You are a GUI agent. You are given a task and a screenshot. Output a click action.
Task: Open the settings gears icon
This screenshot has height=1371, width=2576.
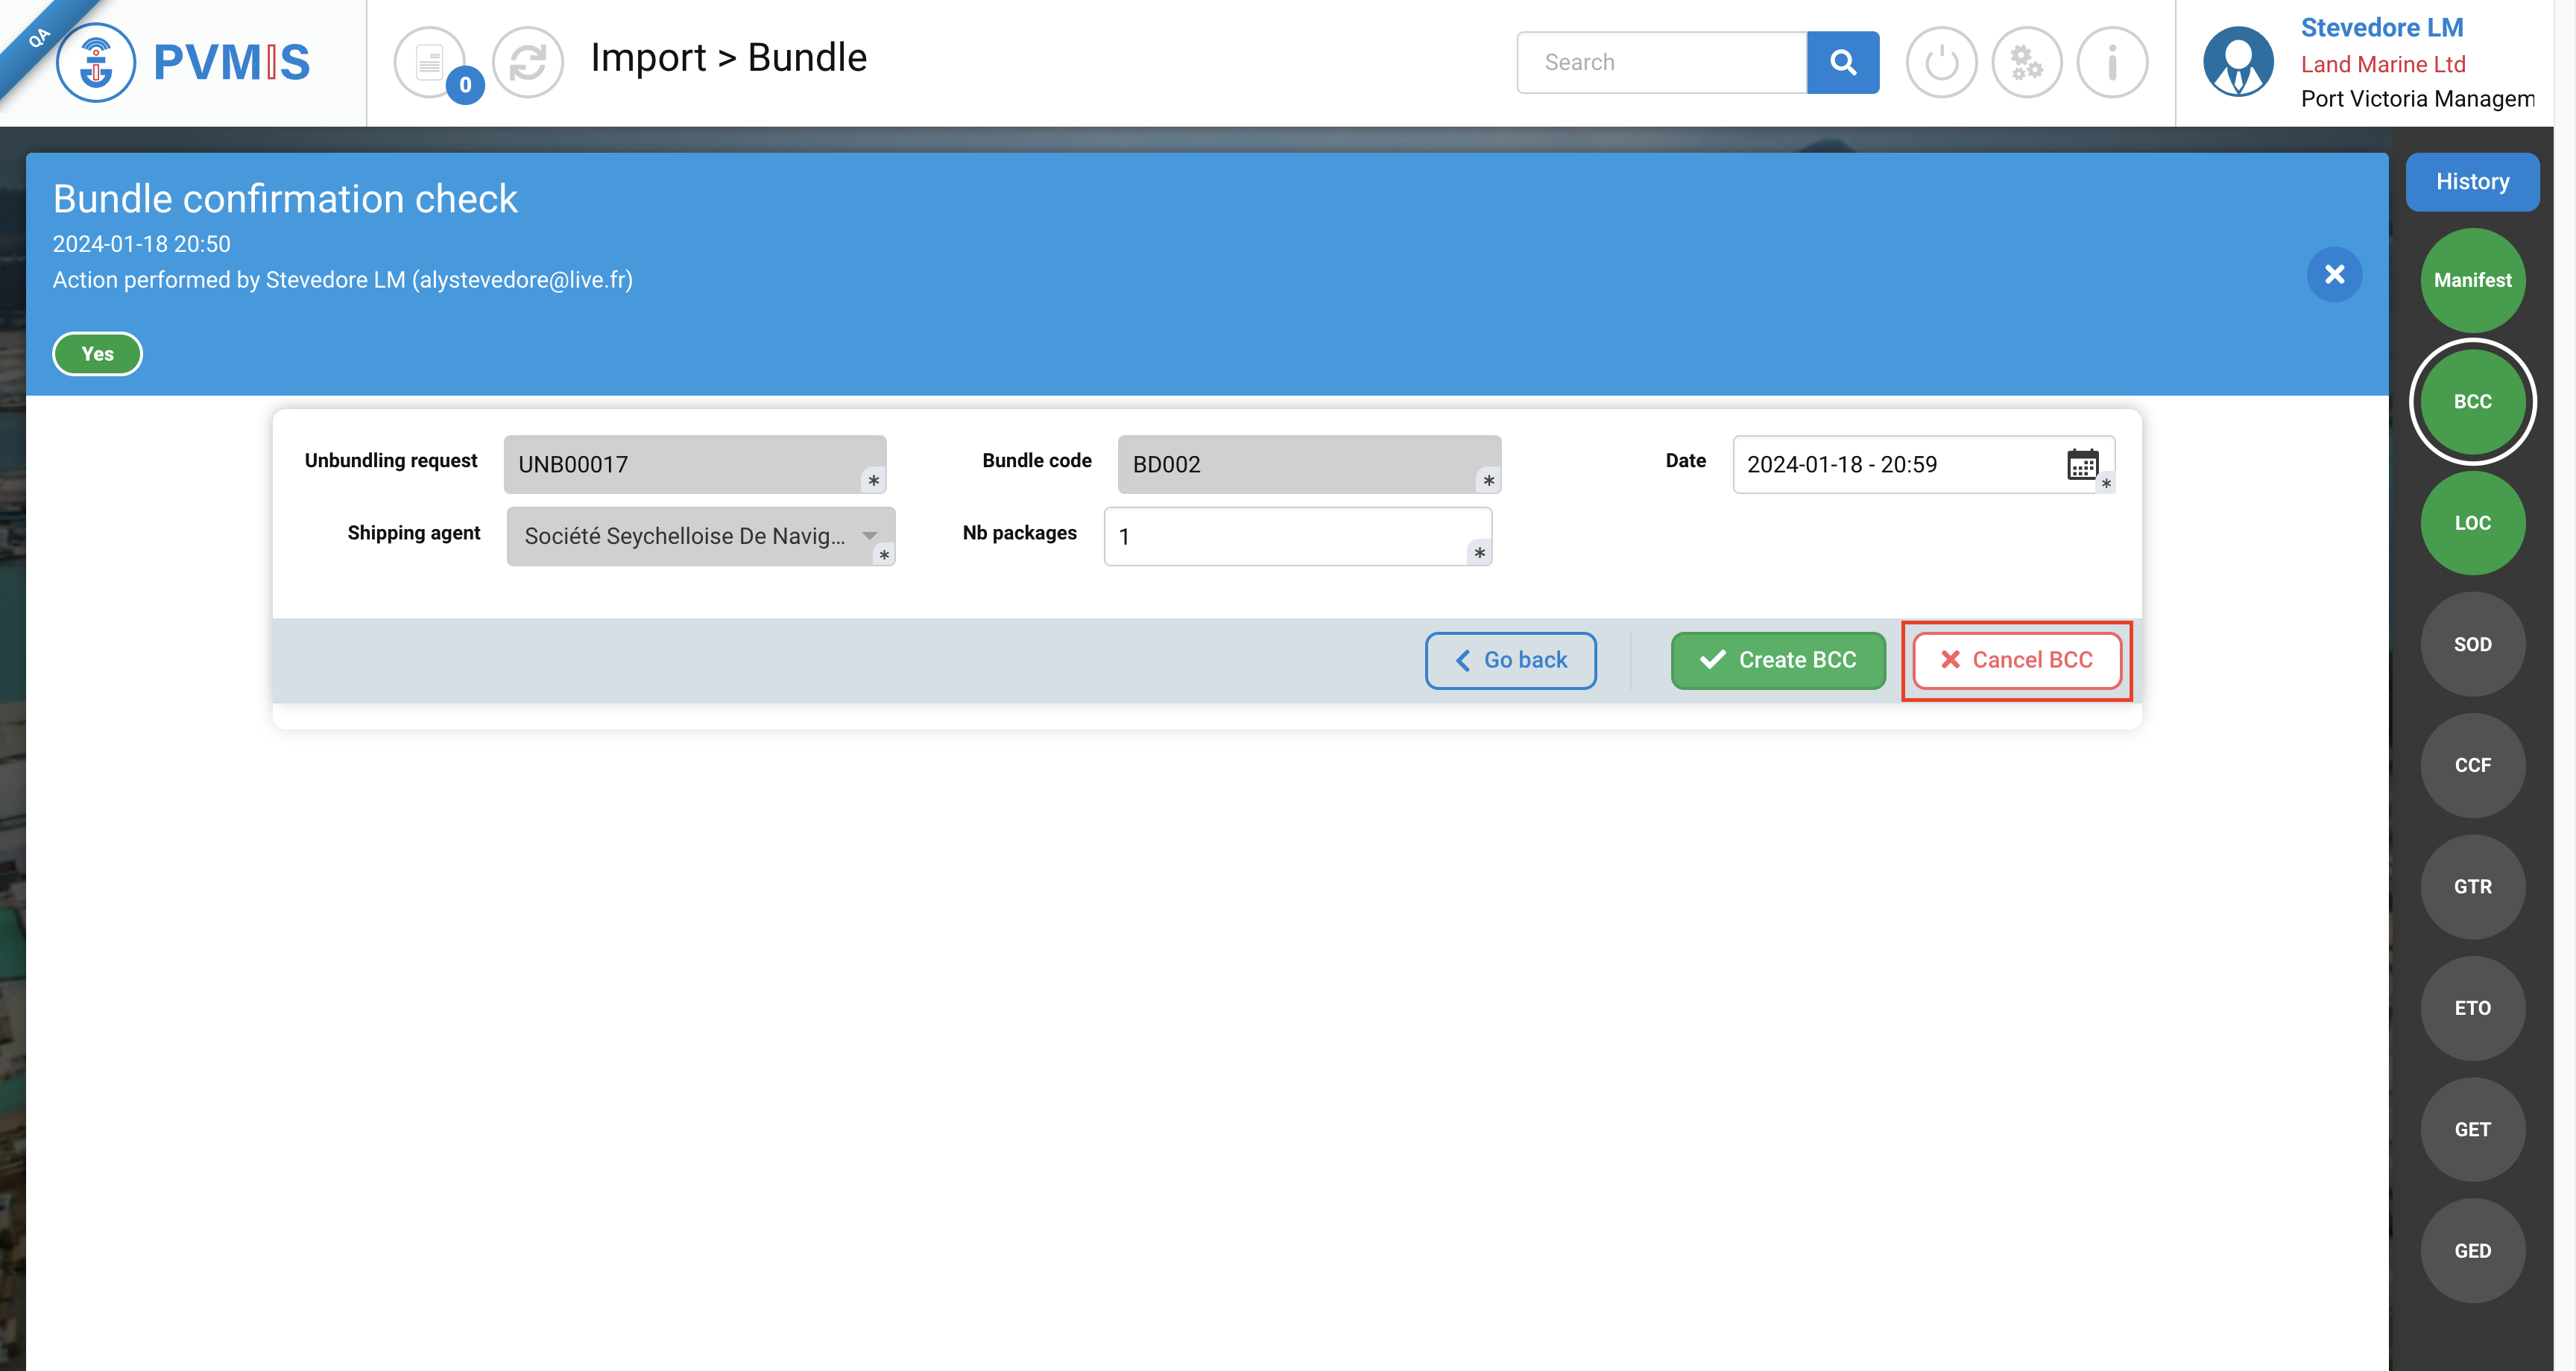2026,62
